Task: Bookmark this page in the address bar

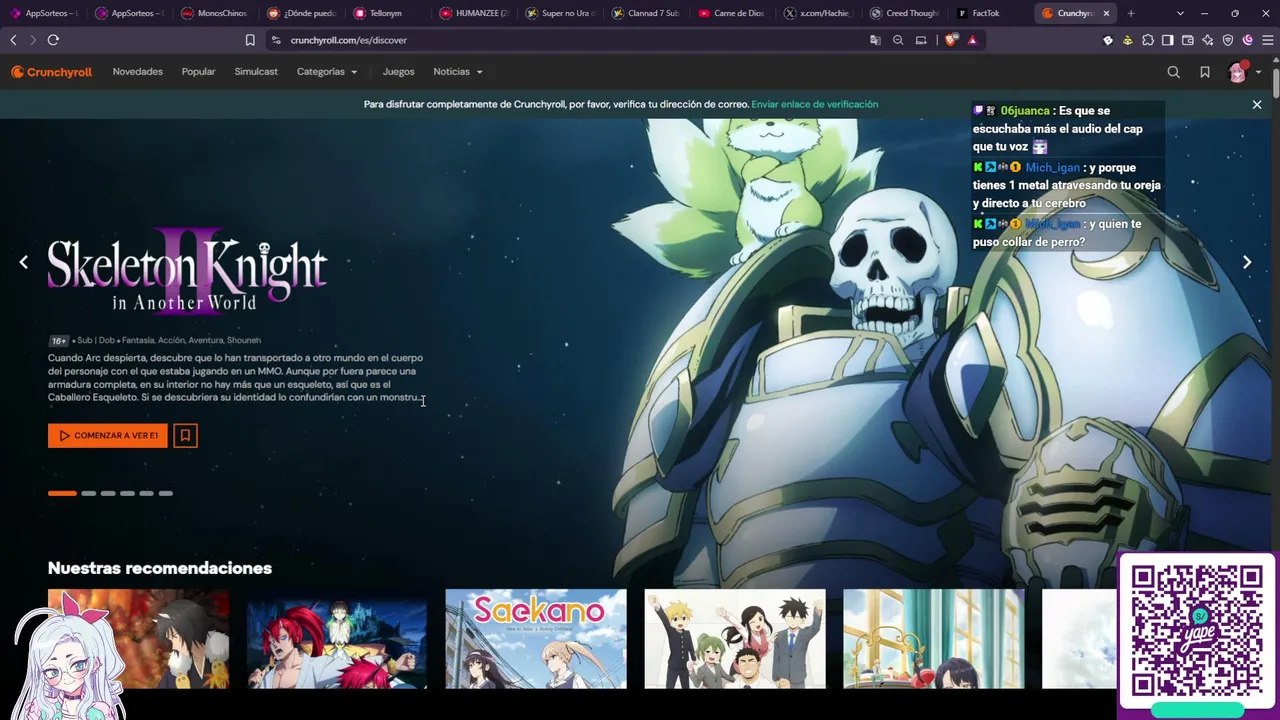Action: 250,40
